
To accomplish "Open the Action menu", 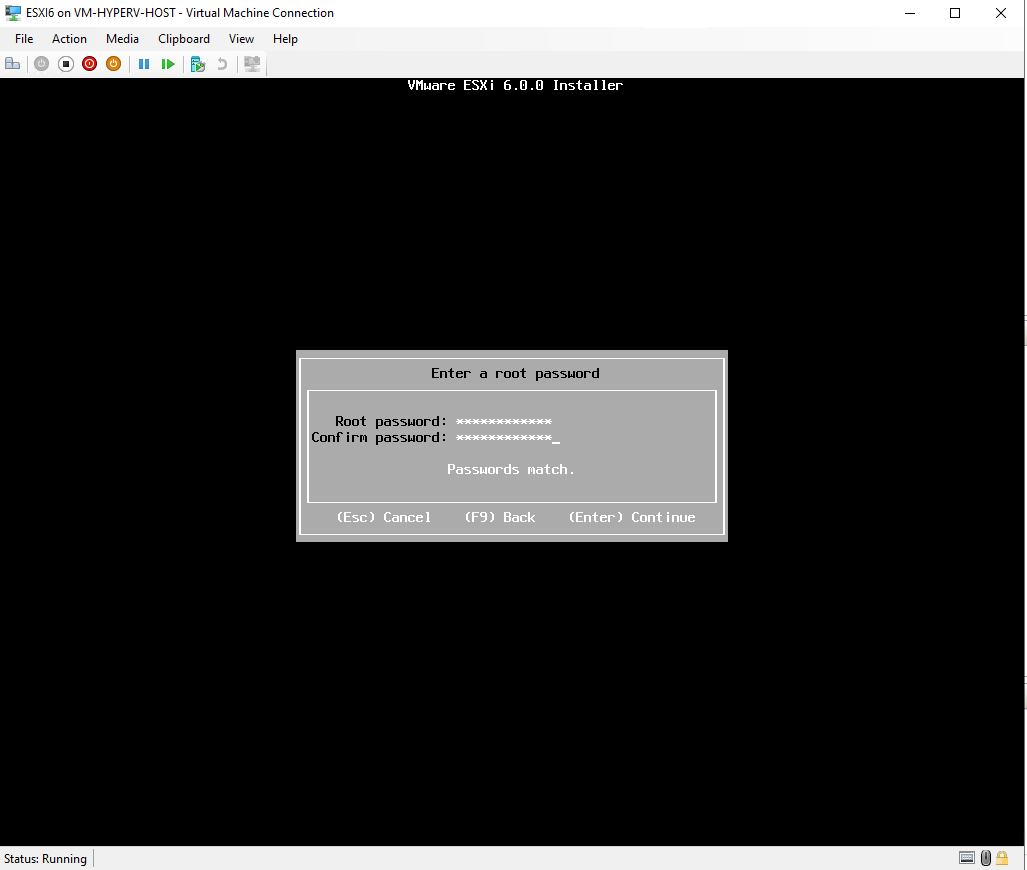I will [x=69, y=39].
